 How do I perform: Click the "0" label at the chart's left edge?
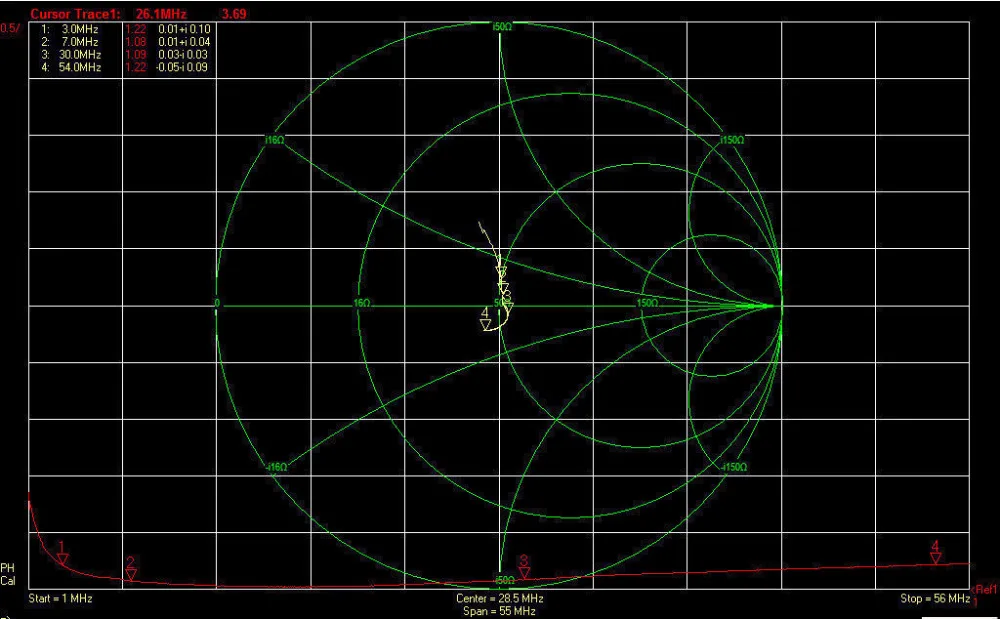coord(217,303)
